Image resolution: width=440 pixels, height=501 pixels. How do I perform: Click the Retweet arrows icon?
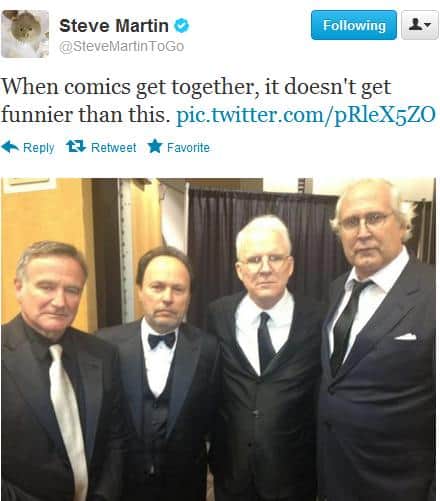tap(76, 146)
